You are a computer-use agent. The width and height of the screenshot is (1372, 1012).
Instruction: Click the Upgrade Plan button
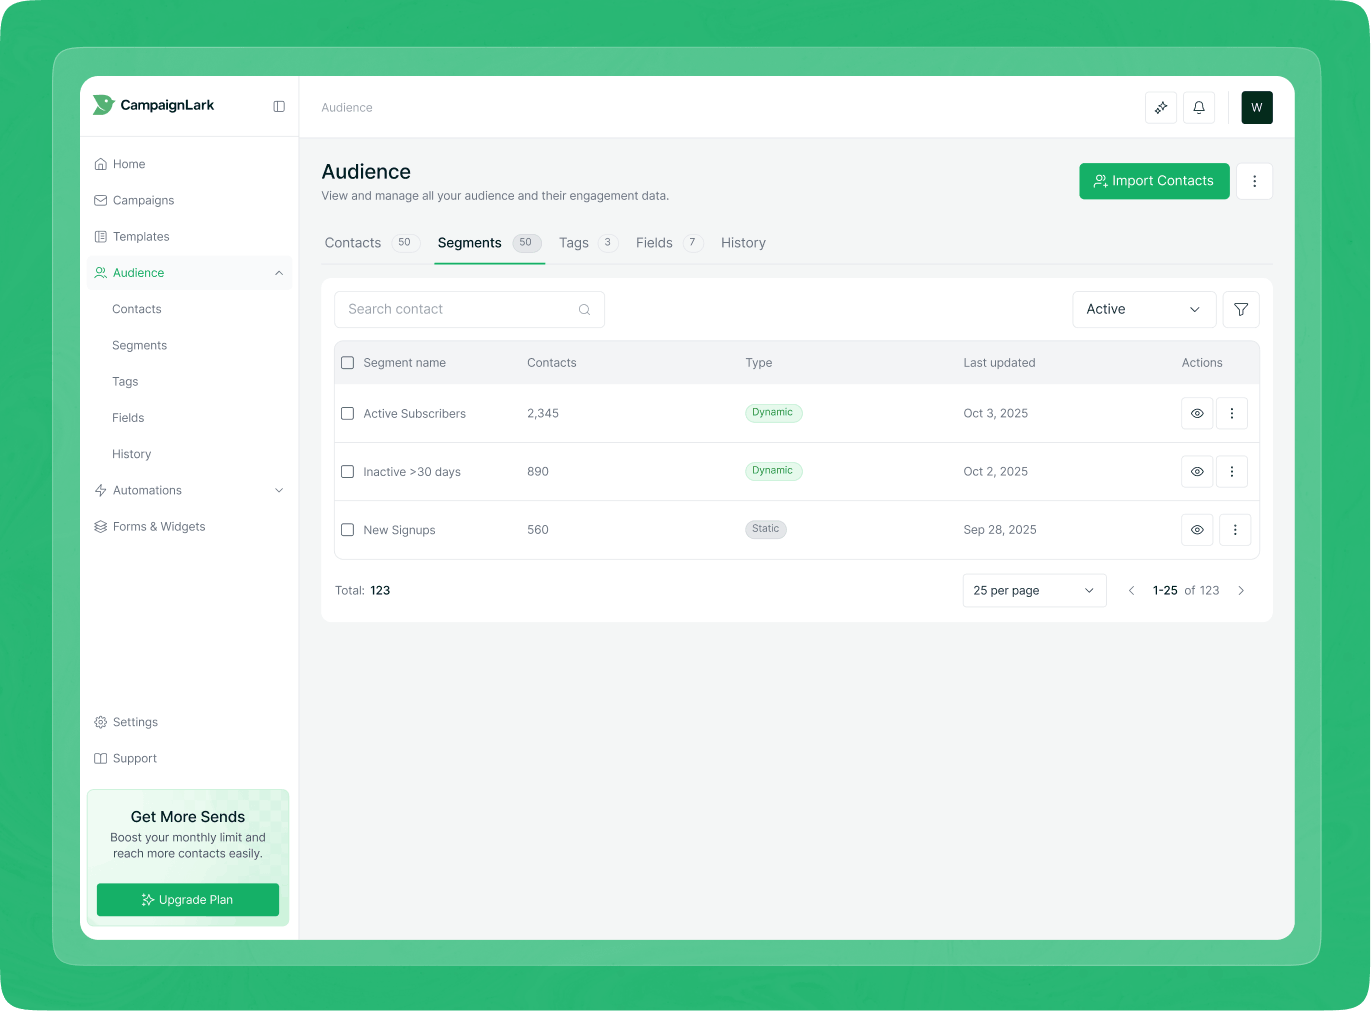click(188, 900)
